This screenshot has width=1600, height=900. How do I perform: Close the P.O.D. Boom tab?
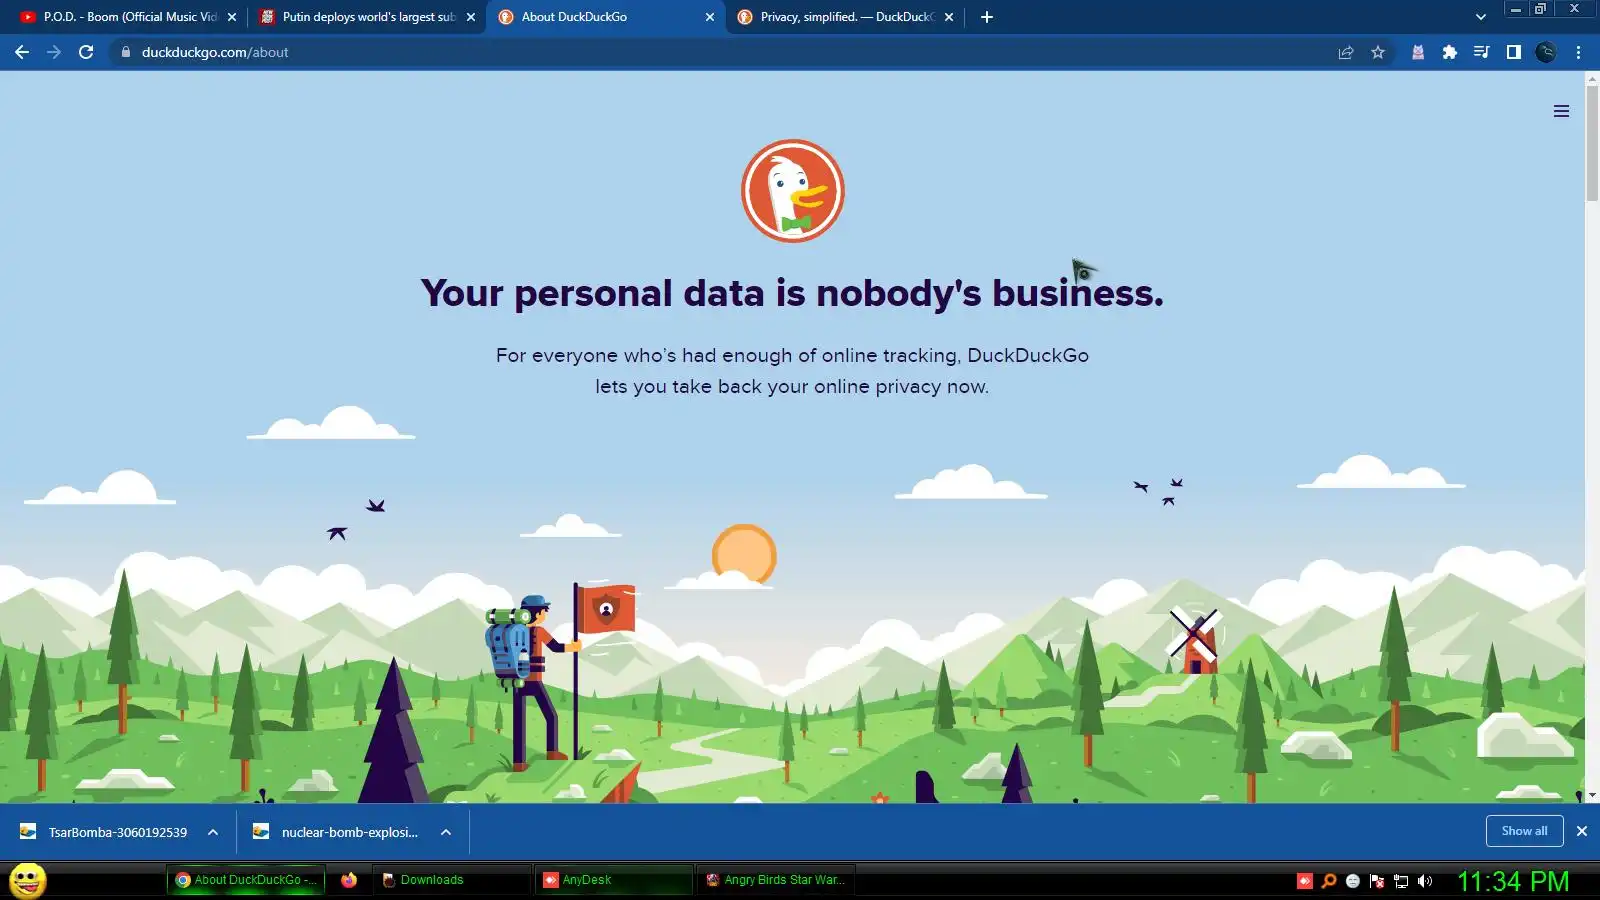pyautogui.click(x=232, y=17)
